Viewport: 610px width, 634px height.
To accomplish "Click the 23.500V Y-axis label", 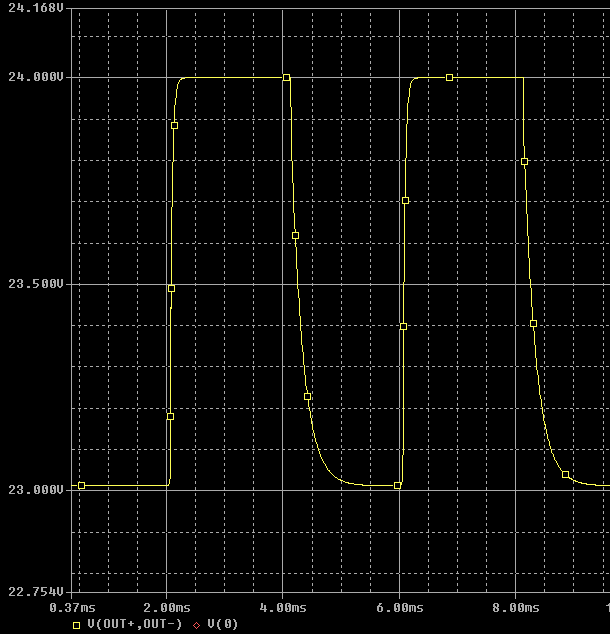I will pyautogui.click(x=36, y=284).
